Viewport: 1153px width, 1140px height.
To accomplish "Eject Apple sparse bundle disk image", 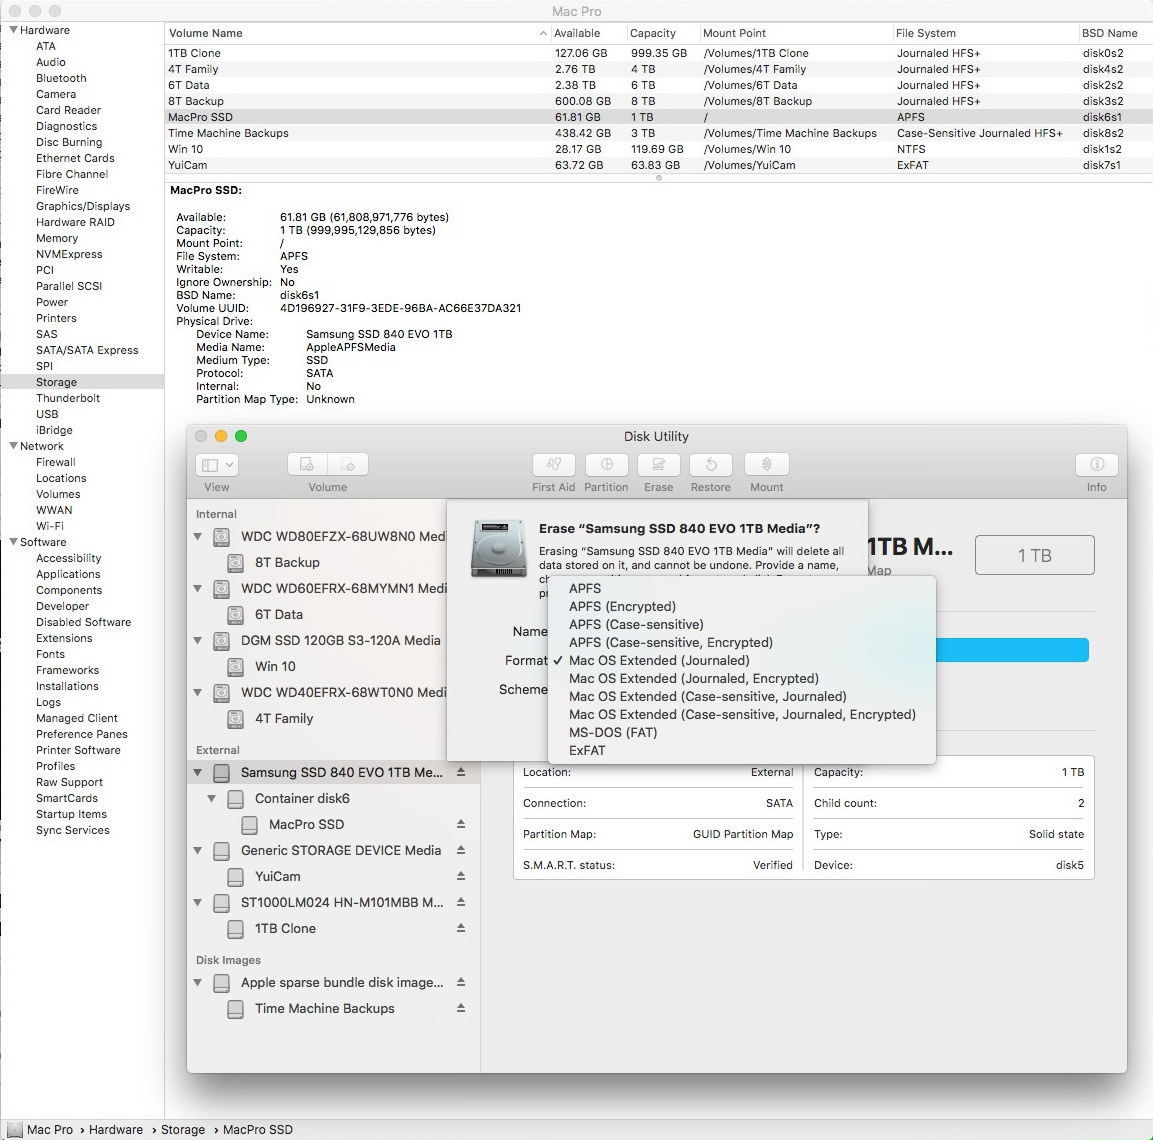I will click(x=461, y=982).
